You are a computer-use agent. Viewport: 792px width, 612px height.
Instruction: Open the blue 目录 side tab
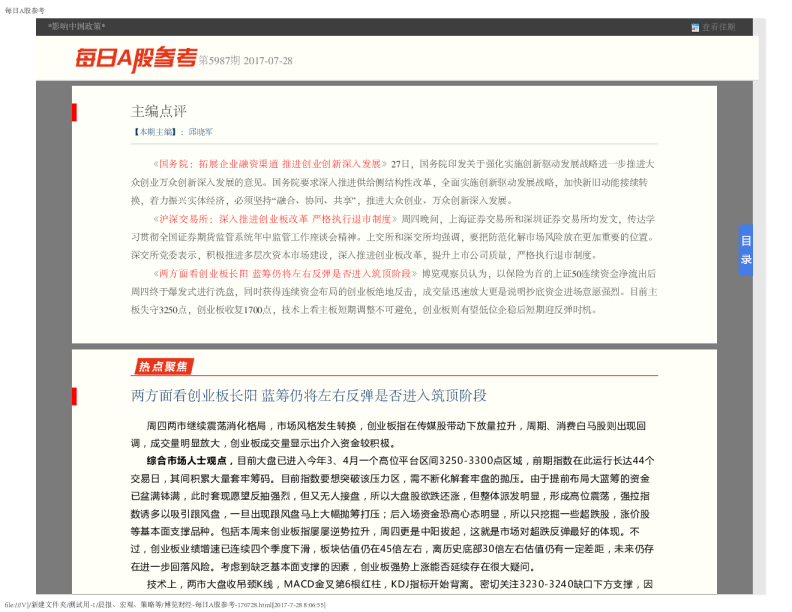pyautogui.click(x=746, y=250)
